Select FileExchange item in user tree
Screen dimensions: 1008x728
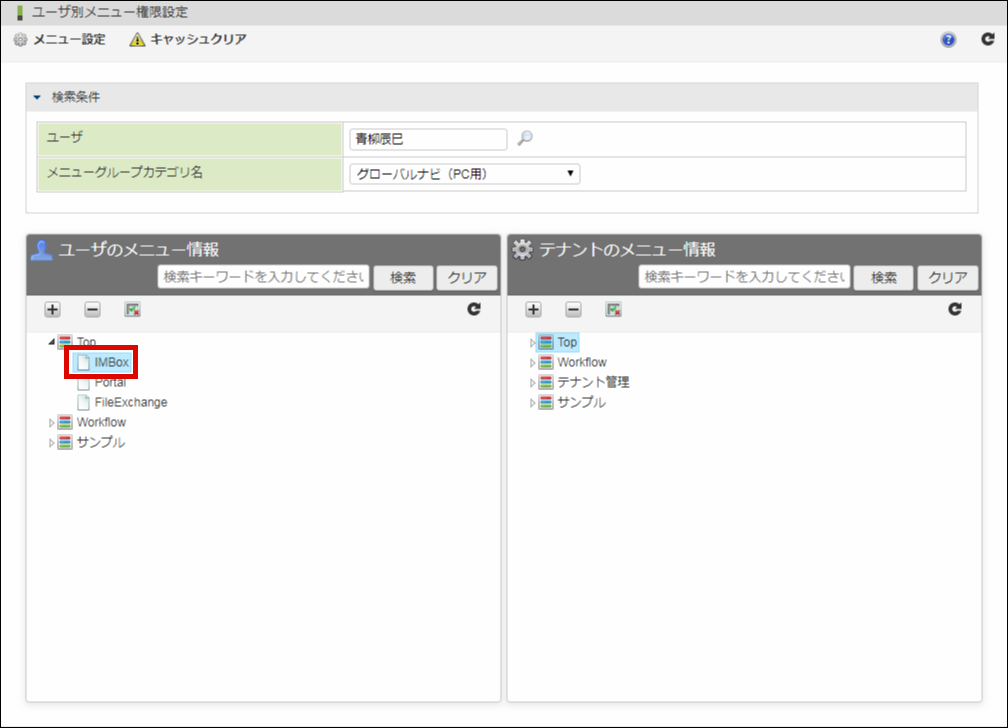[131, 403]
